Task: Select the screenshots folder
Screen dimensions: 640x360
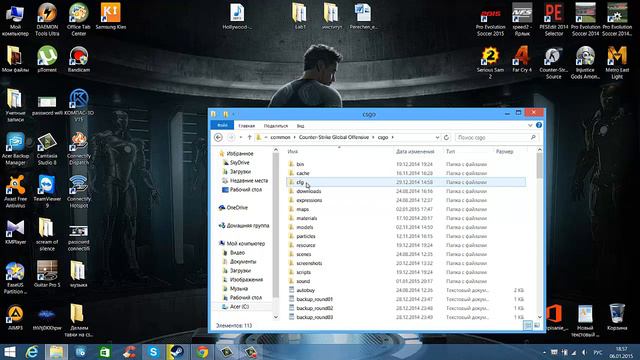Action: tap(309, 263)
